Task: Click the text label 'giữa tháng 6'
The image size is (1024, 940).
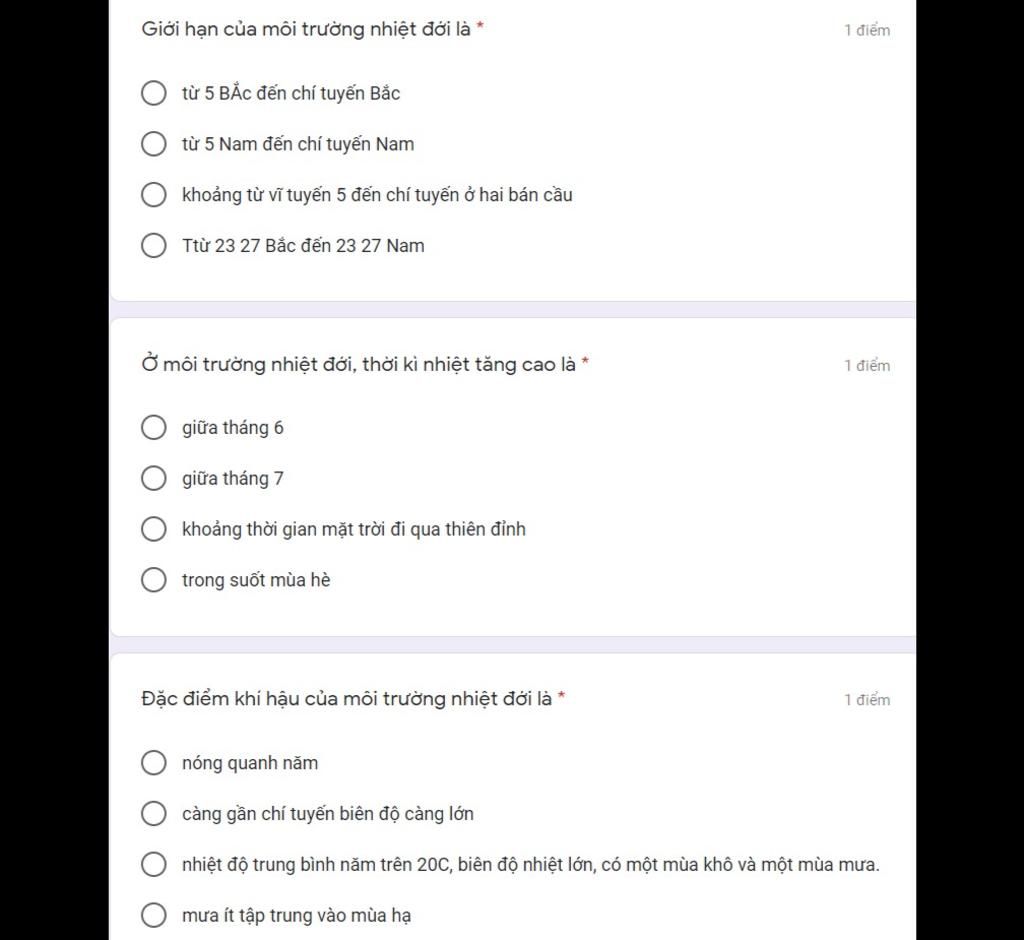Action: (232, 428)
